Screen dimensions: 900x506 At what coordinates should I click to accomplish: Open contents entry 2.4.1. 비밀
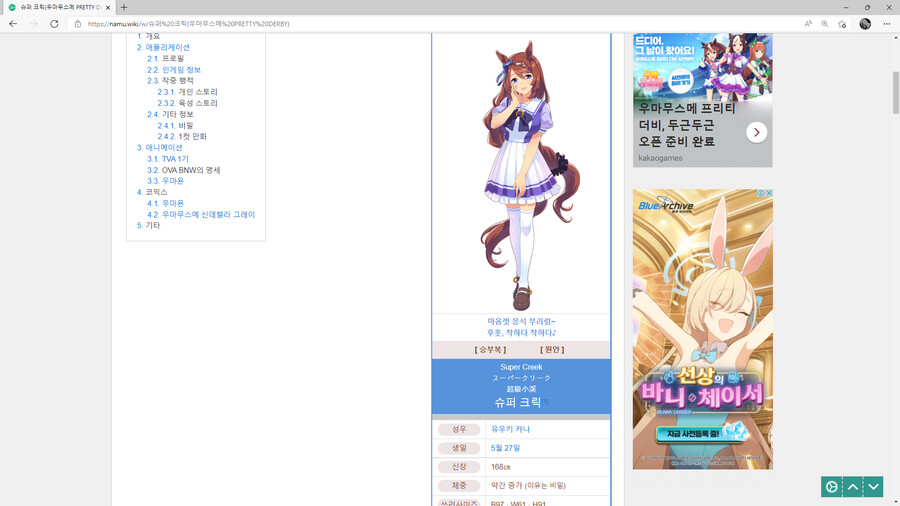pos(176,125)
